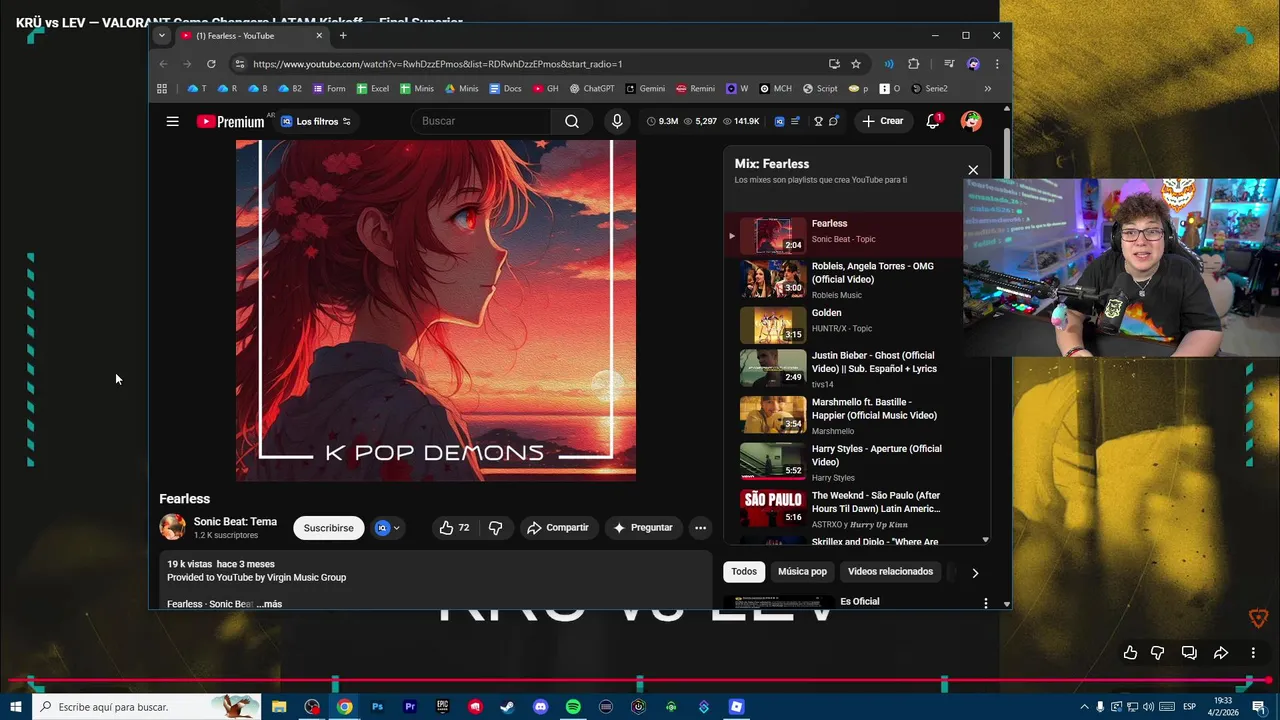Open the YouTube hamburger guide menu

coord(172,121)
